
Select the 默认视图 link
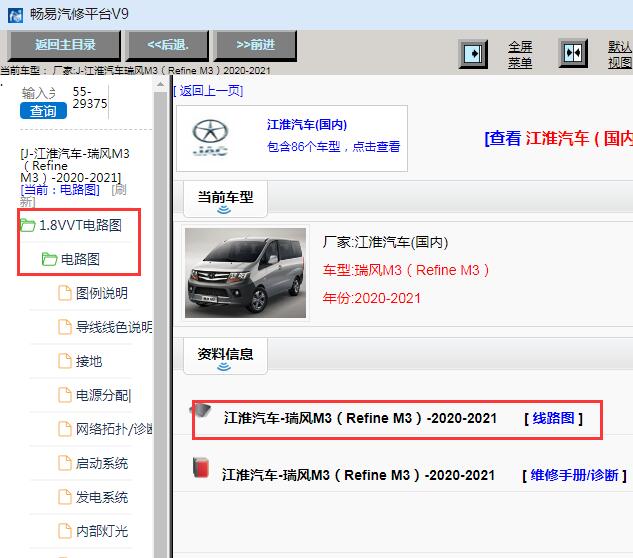[x=620, y=55]
